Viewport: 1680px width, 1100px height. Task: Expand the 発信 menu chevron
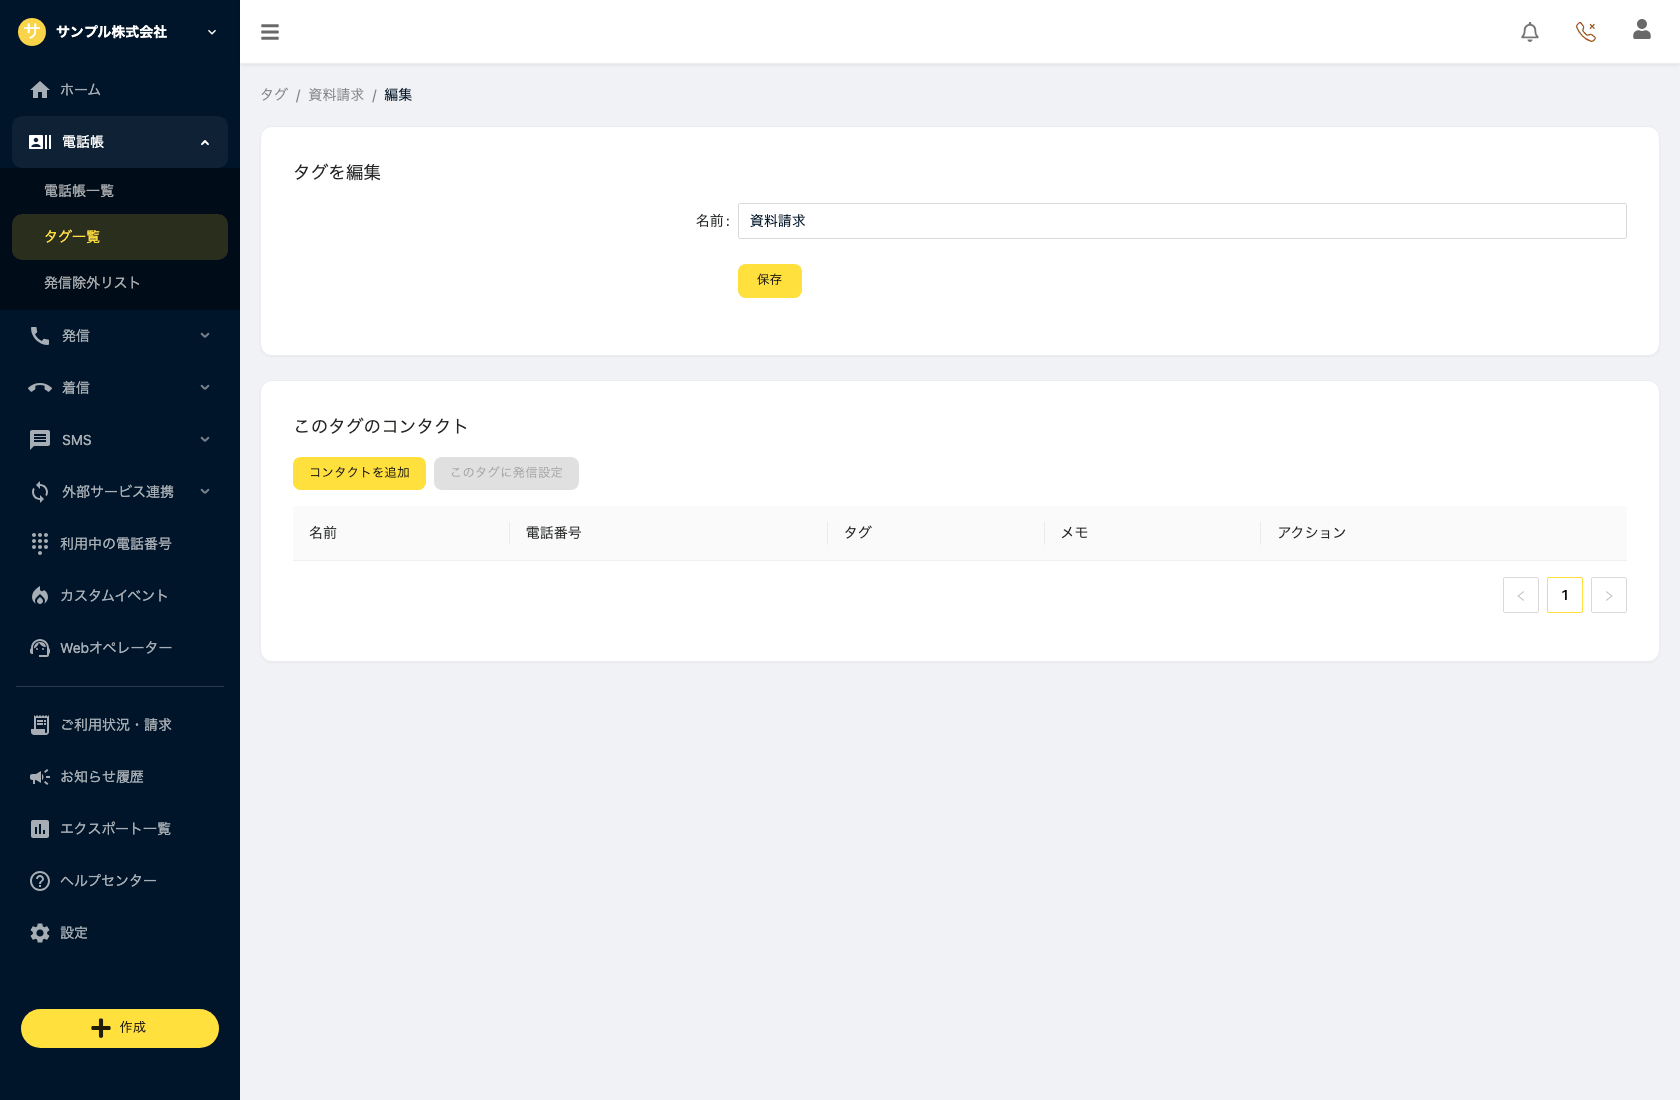[205, 336]
